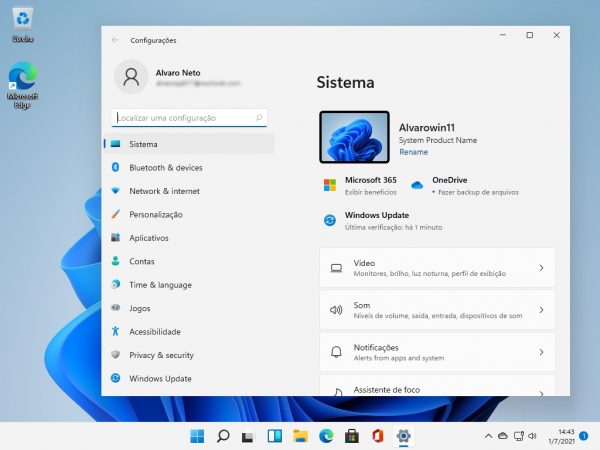Screen dimensions: 600x450
Task: Click the Som speaker icon
Action: (336, 310)
